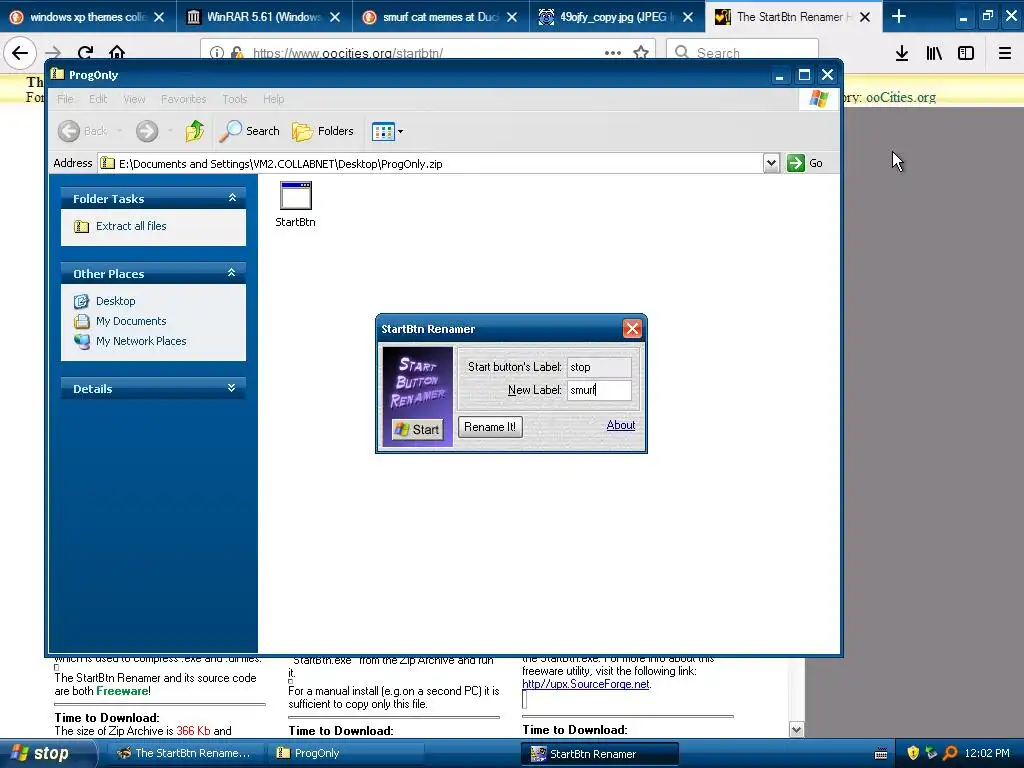The height and width of the screenshot is (768, 1024).
Task: Open the upx.SourceForge.net link
Action: pyautogui.click(x=586, y=684)
